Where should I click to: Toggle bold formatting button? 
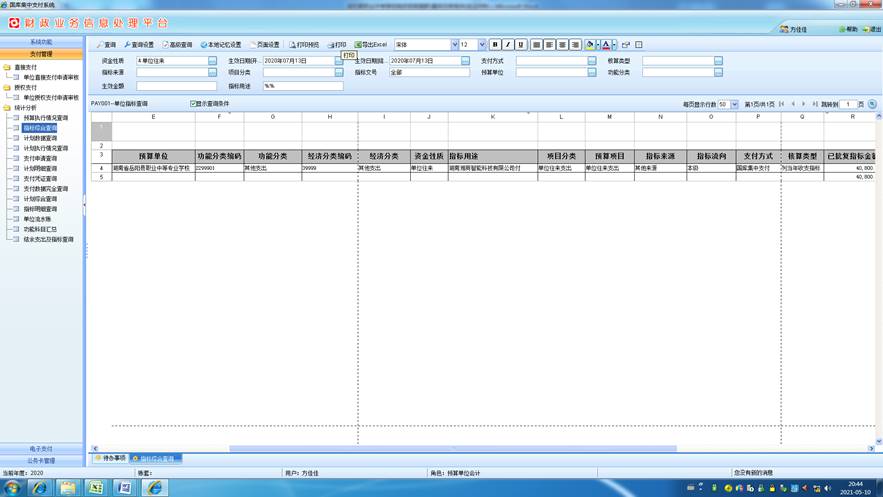point(495,44)
